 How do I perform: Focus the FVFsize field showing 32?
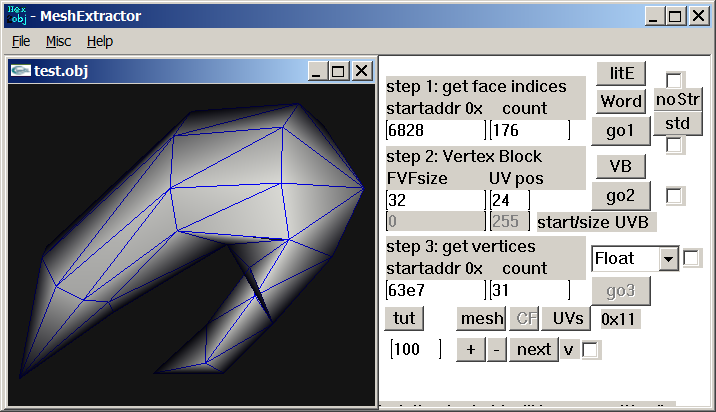tap(435, 200)
